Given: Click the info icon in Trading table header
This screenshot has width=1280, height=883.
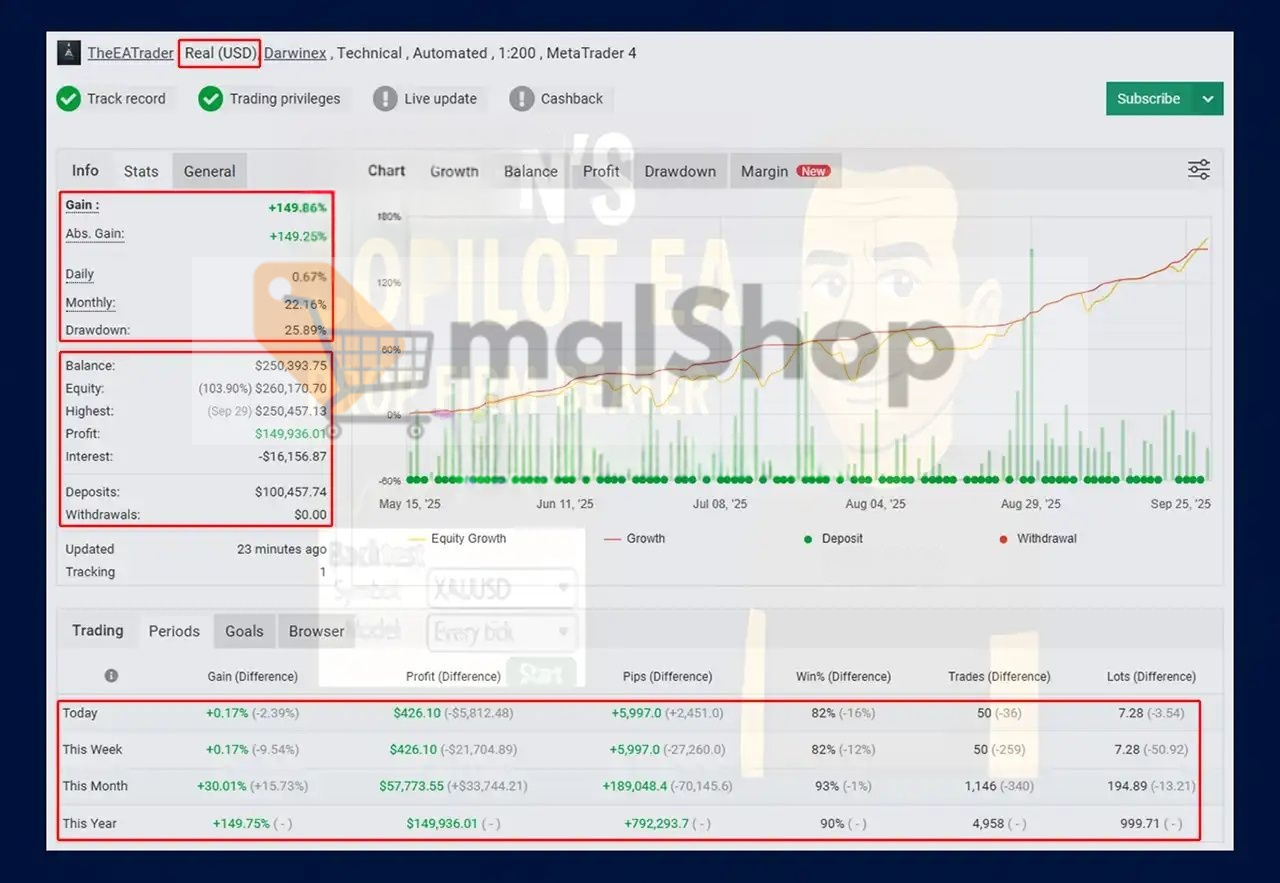Looking at the screenshot, I should coord(111,676).
